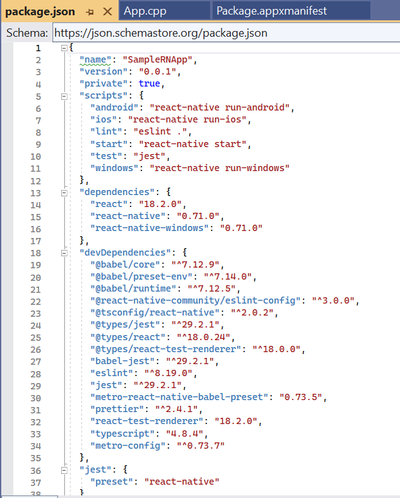Open the Package.appxmanifest tab

click(x=271, y=11)
